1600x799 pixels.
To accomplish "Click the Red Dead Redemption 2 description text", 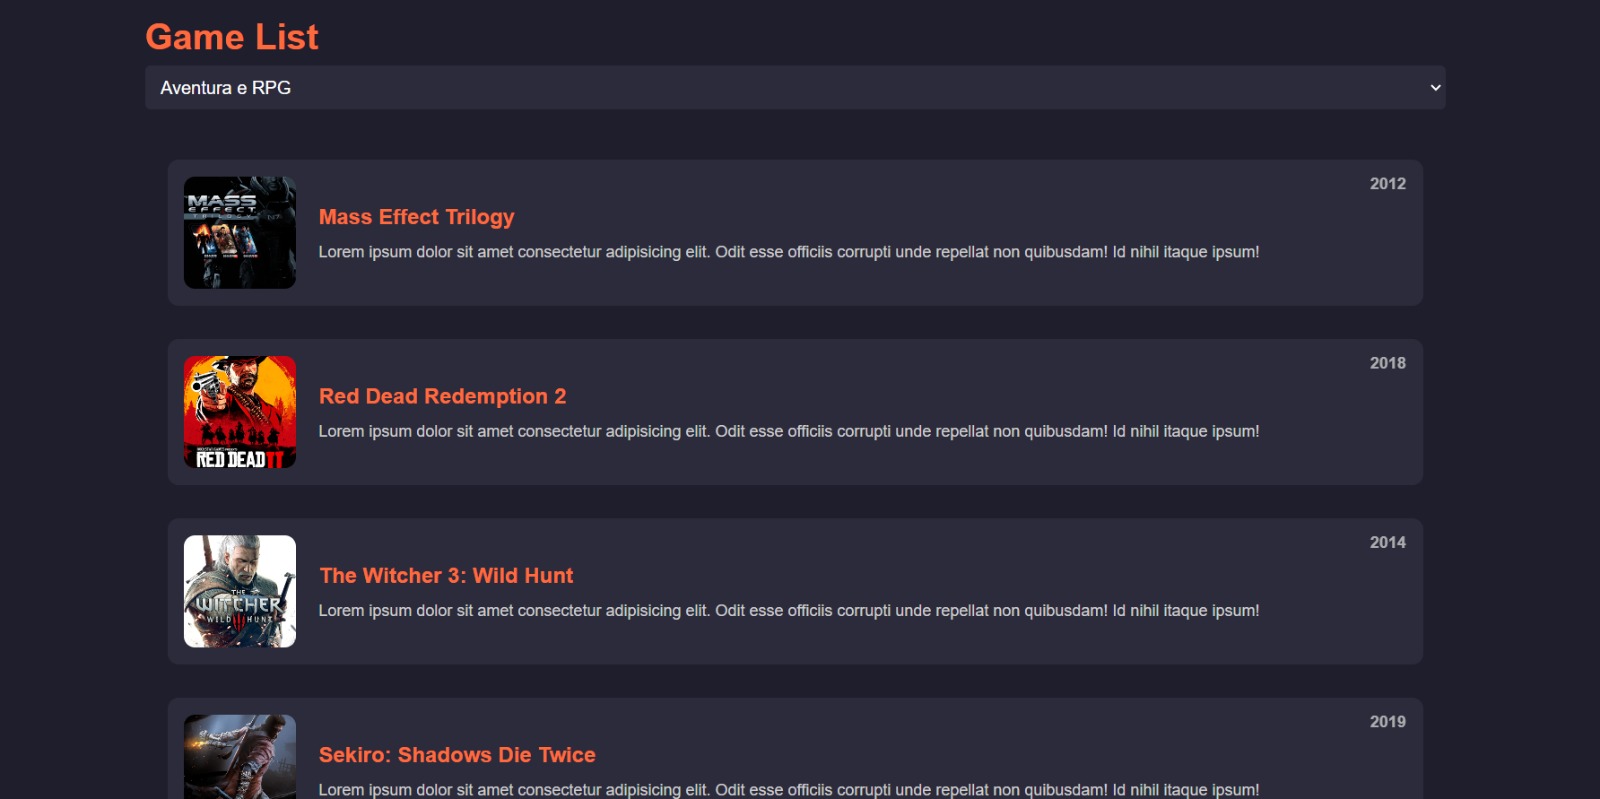I will click(789, 431).
